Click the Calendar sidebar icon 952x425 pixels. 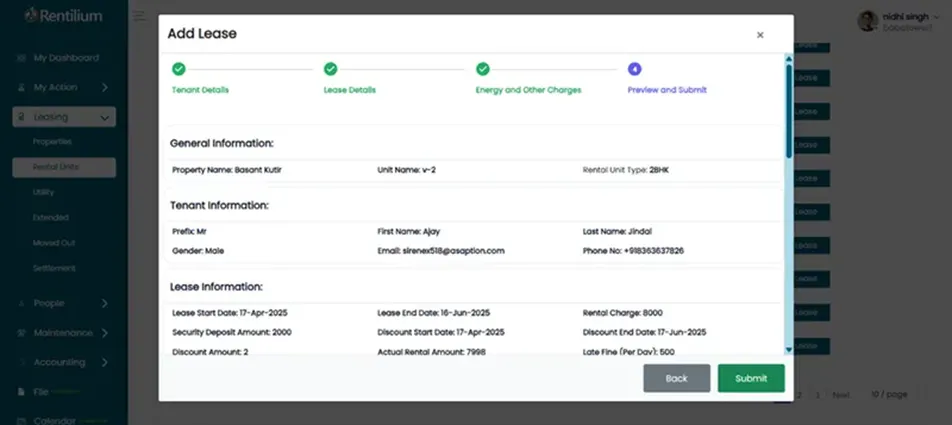(x=21, y=420)
